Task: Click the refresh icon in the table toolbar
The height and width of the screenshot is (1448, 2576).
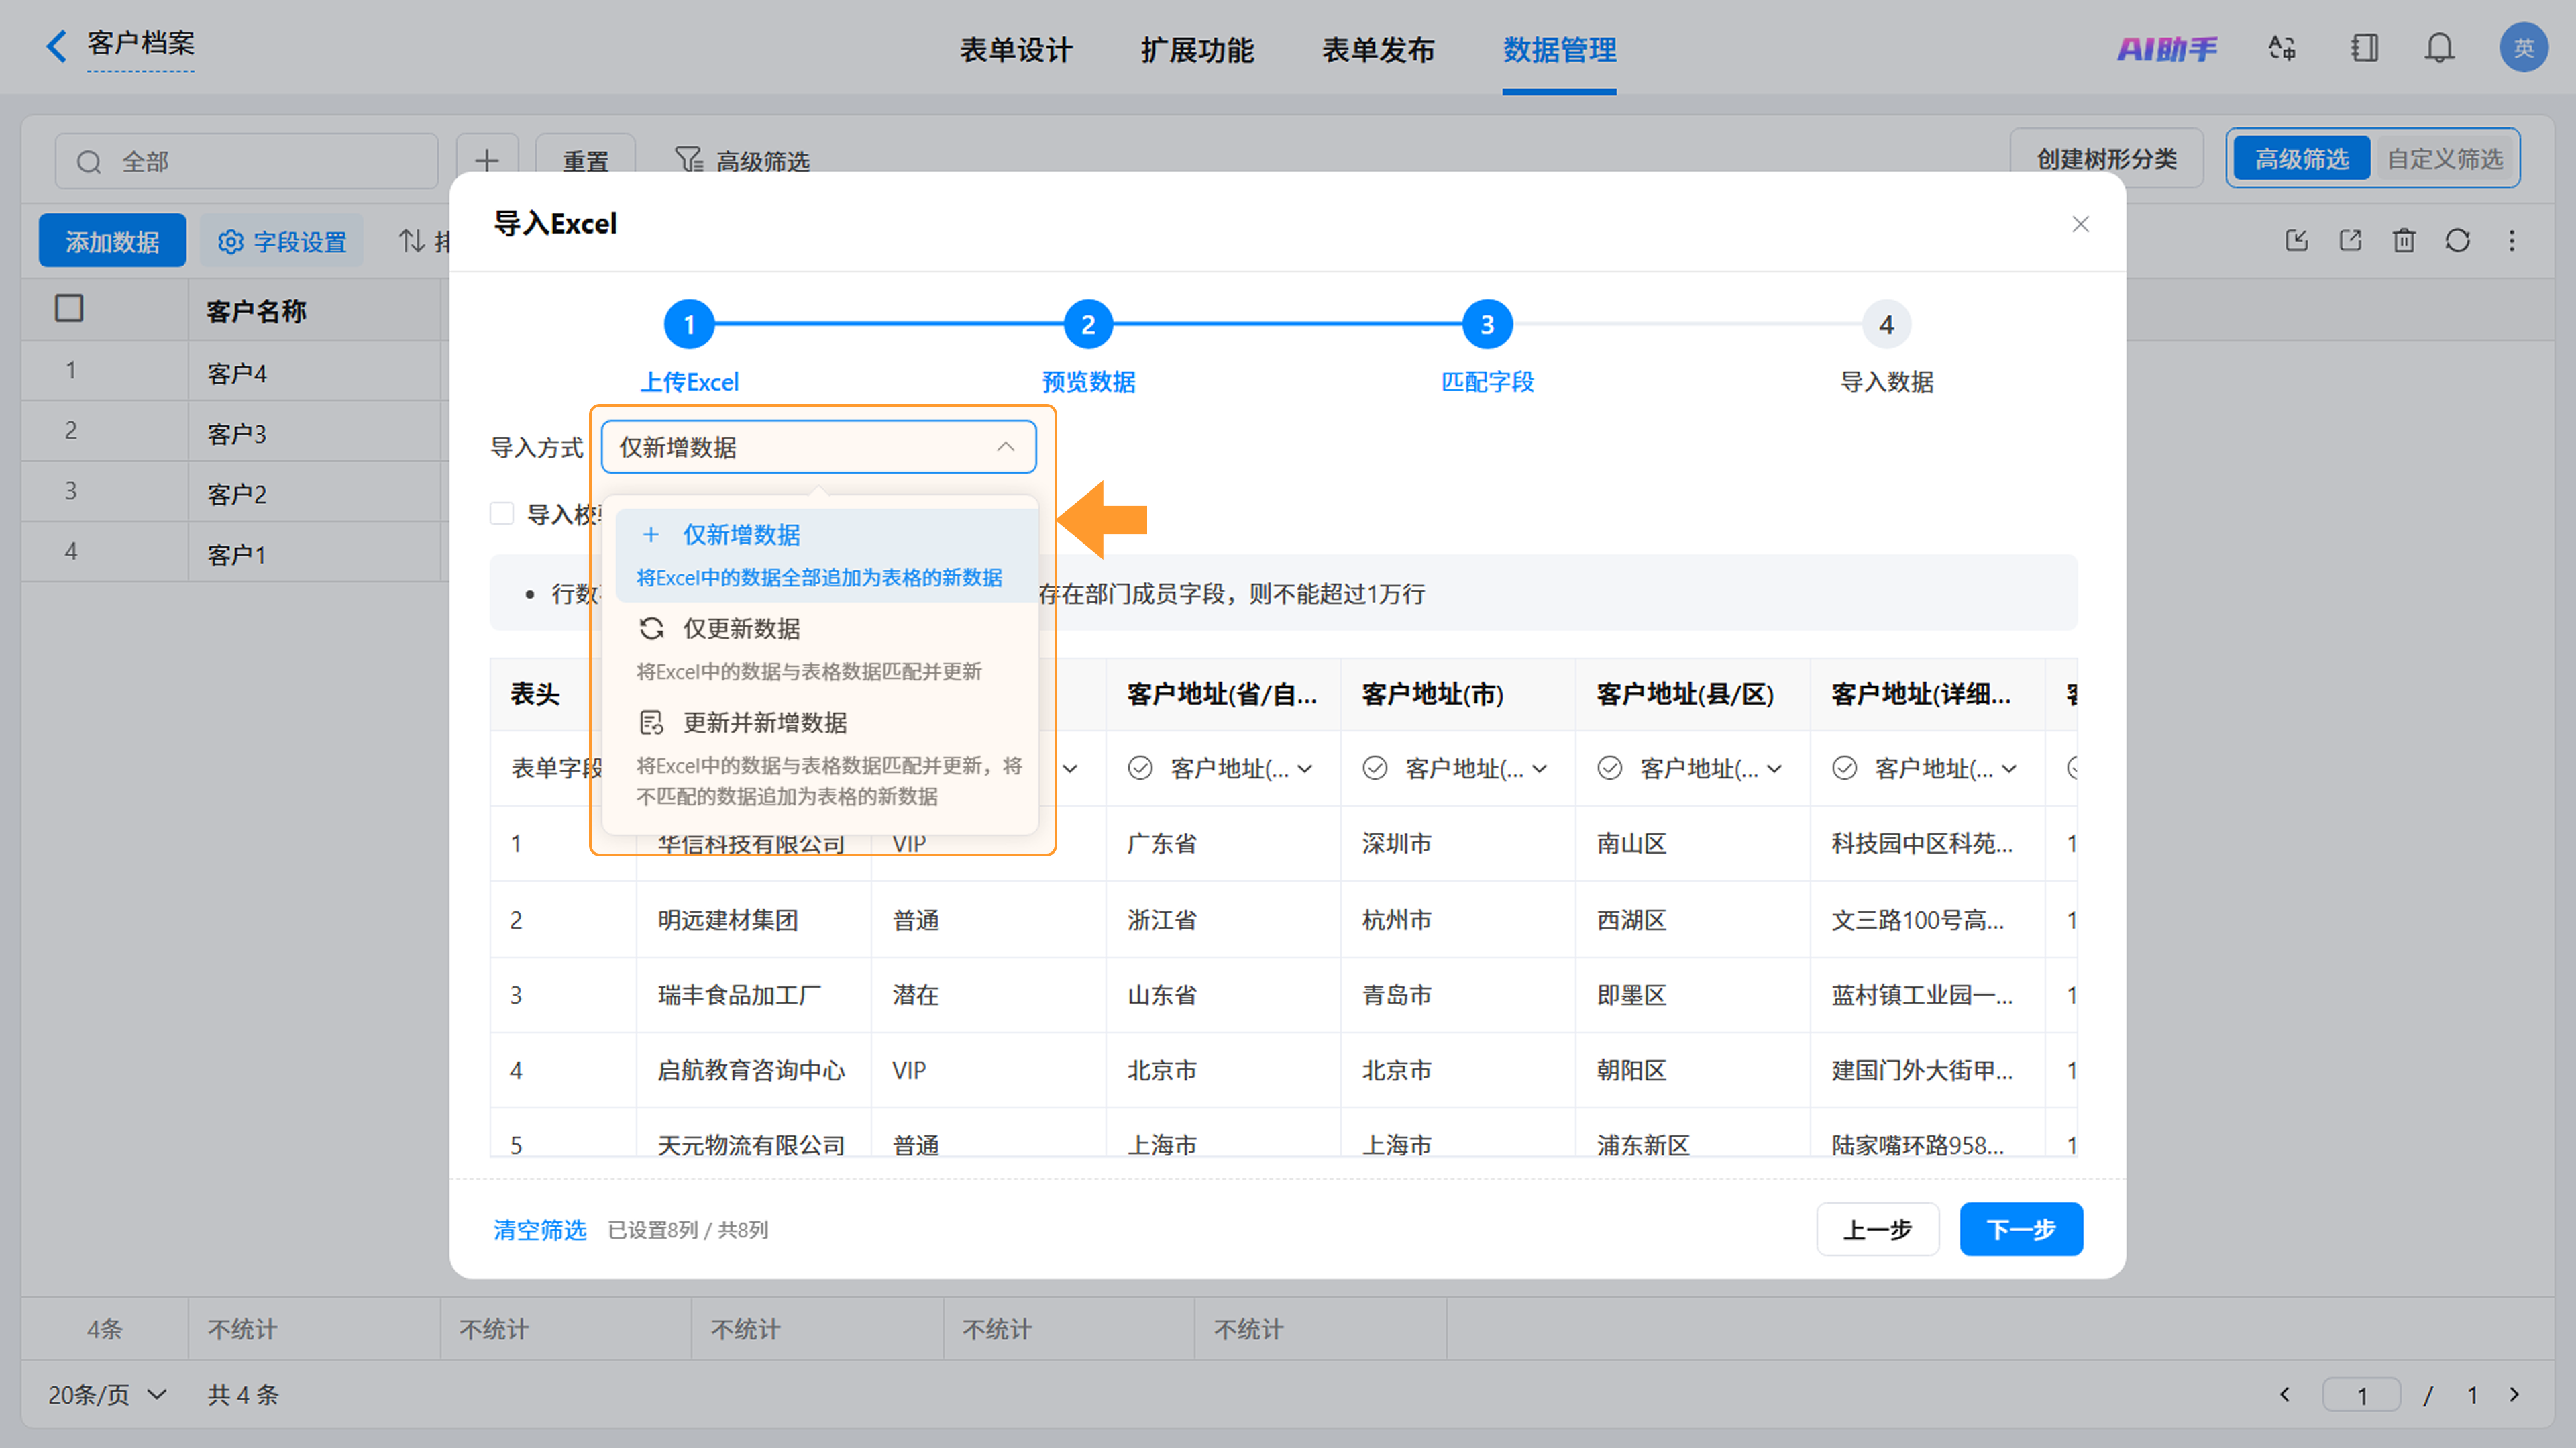Action: coord(2457,240)
